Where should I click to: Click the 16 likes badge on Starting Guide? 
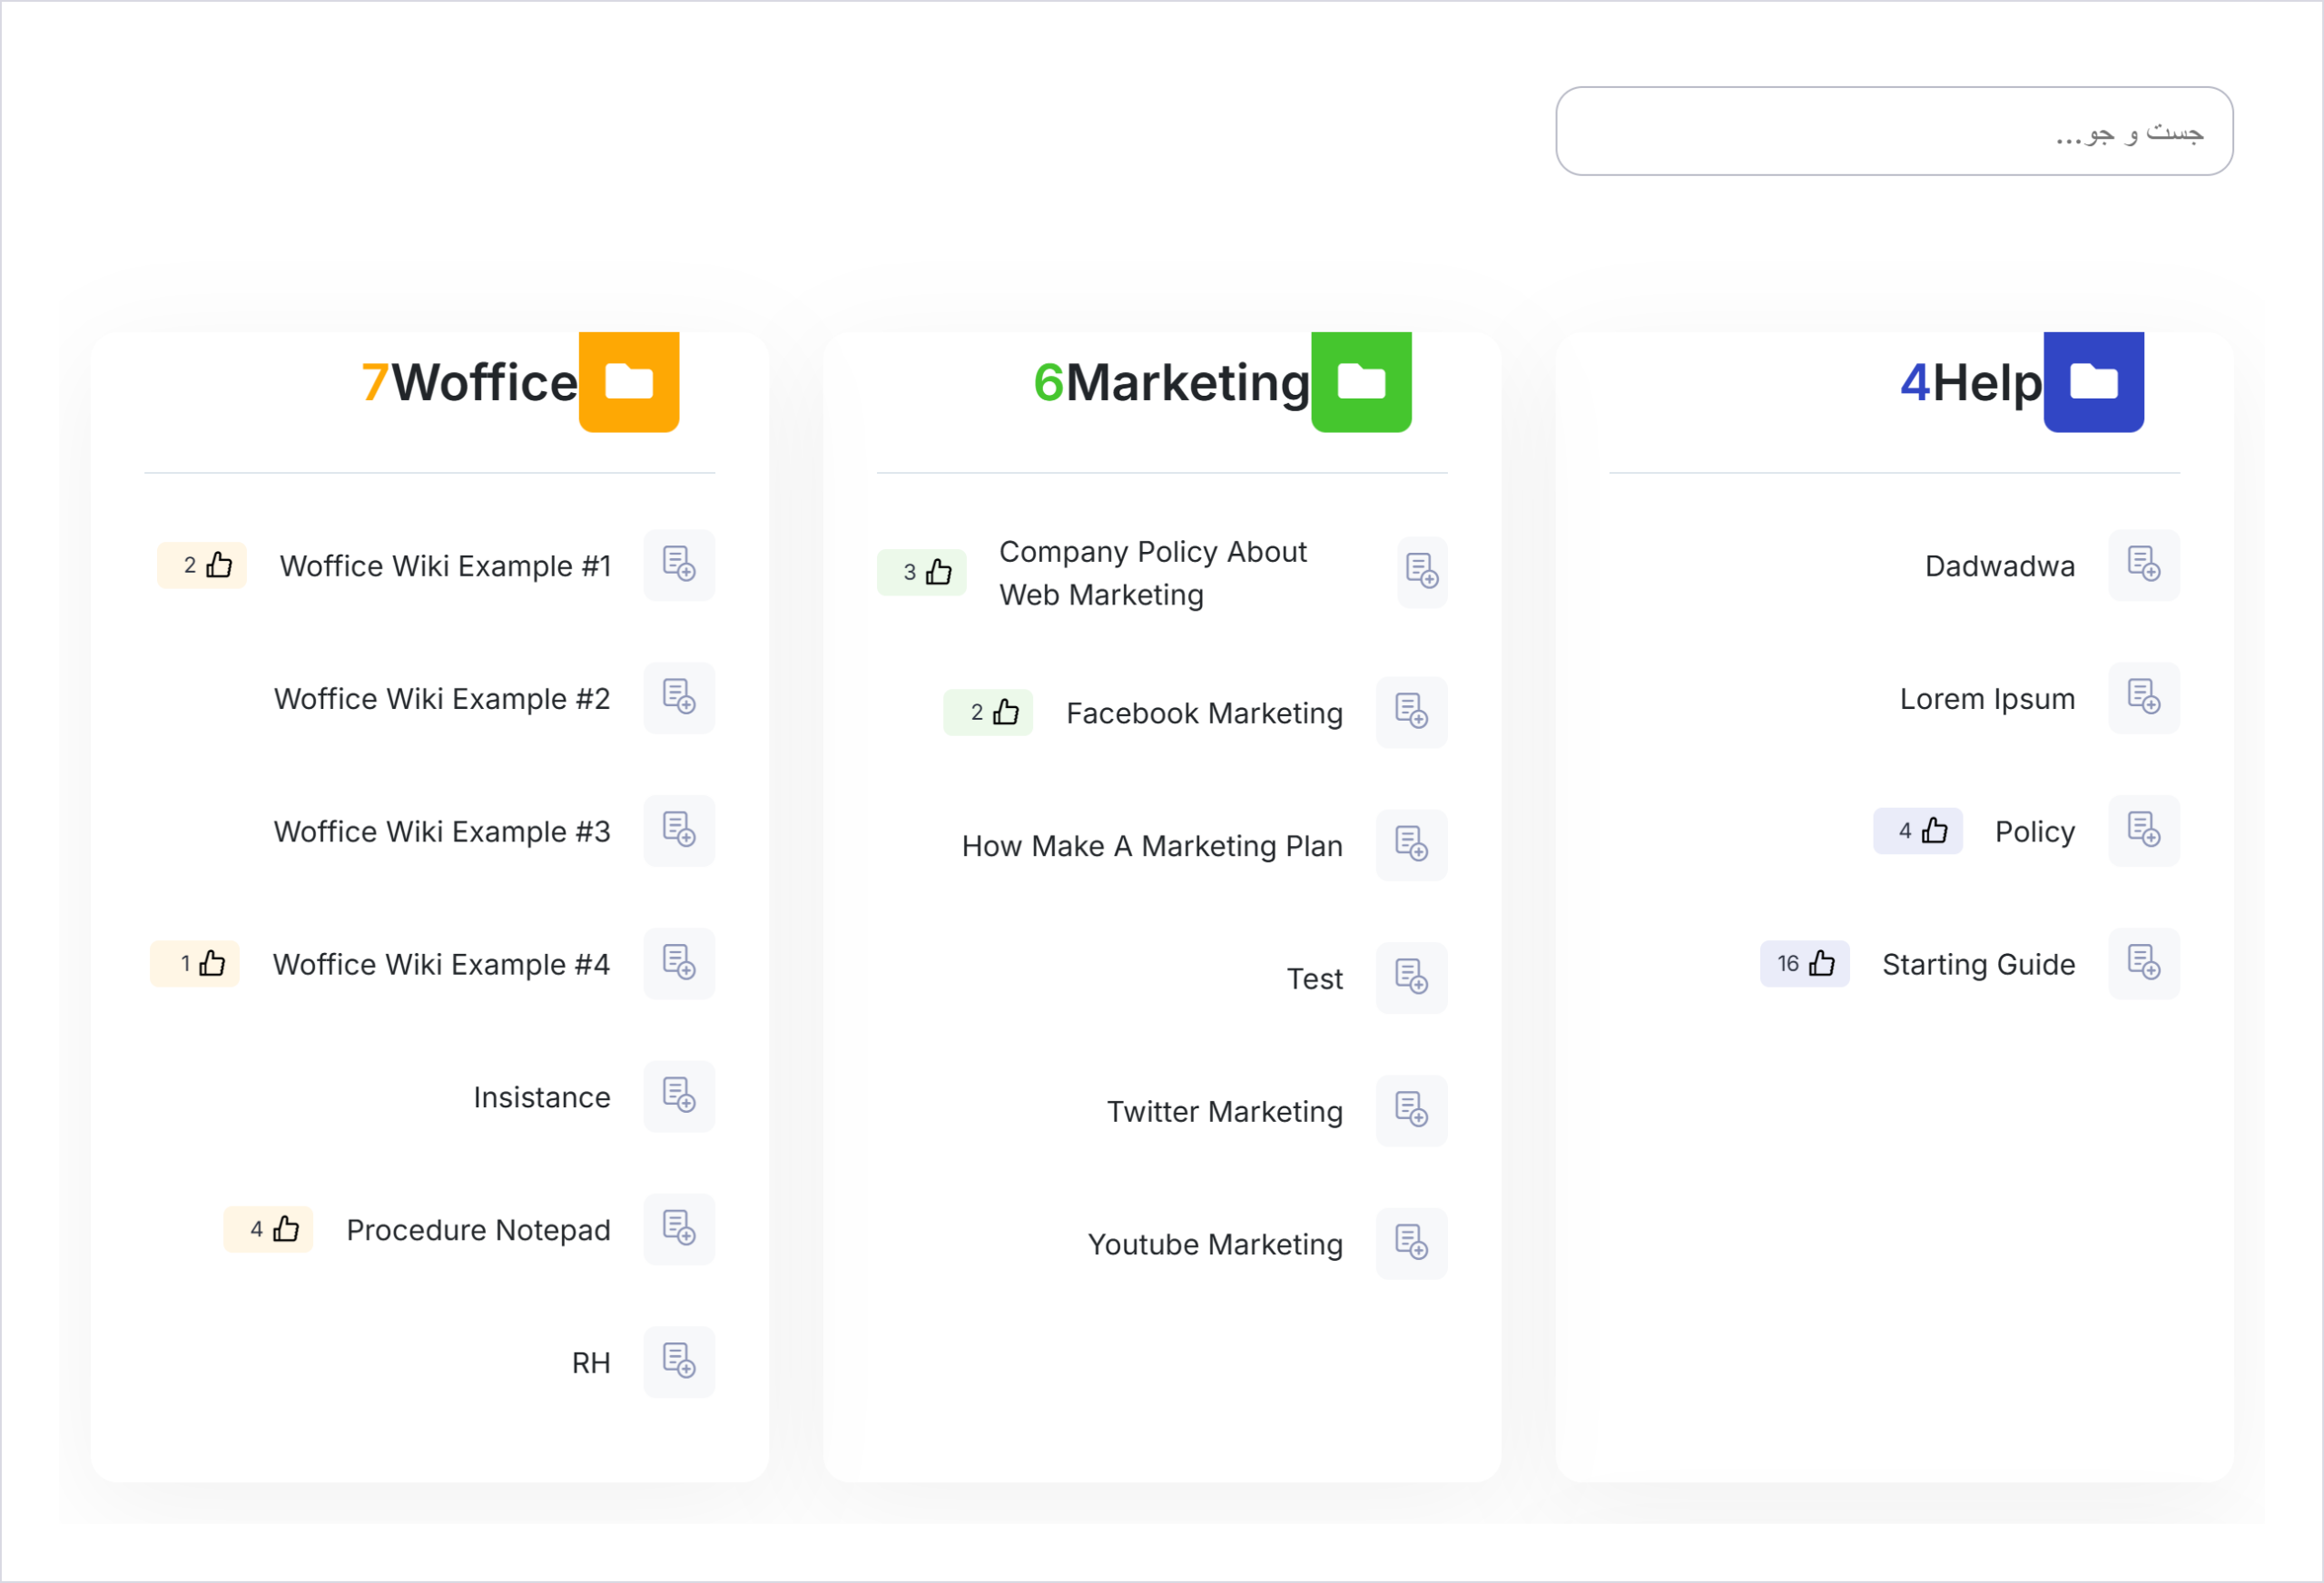1805,964
